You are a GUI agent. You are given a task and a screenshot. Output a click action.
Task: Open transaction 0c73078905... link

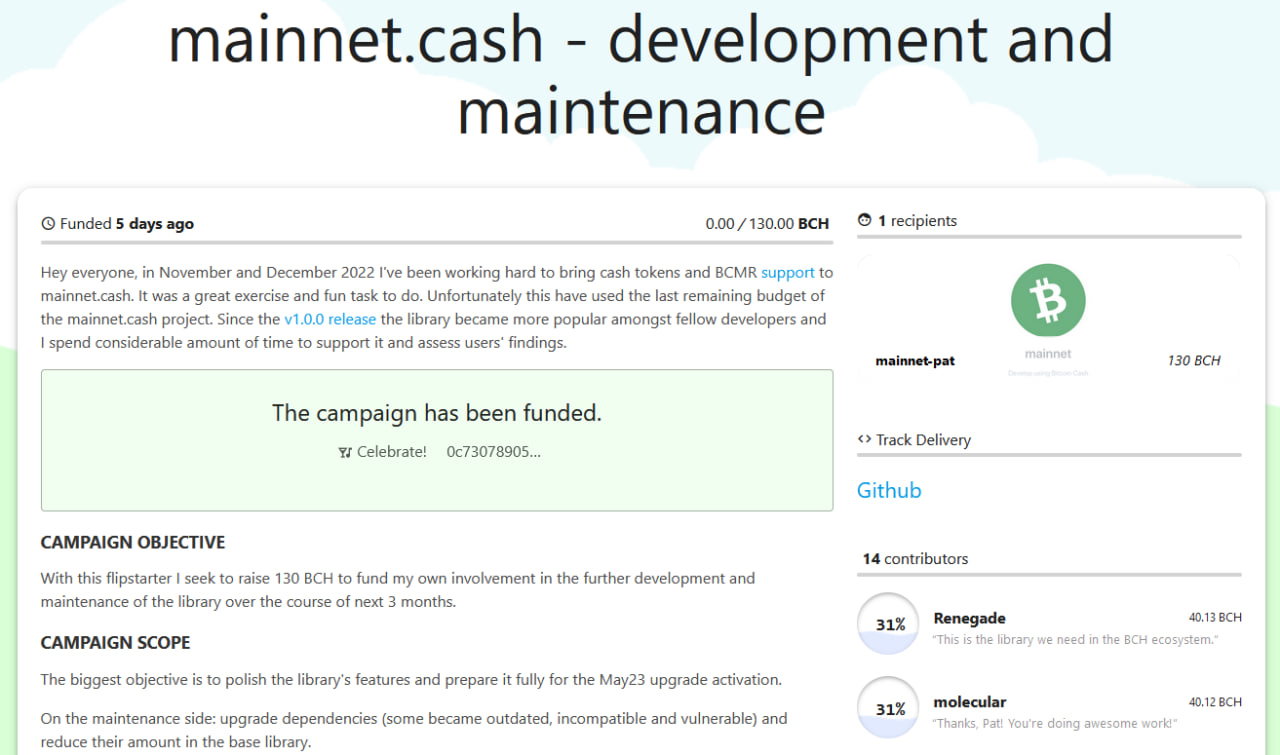point(494,452)
